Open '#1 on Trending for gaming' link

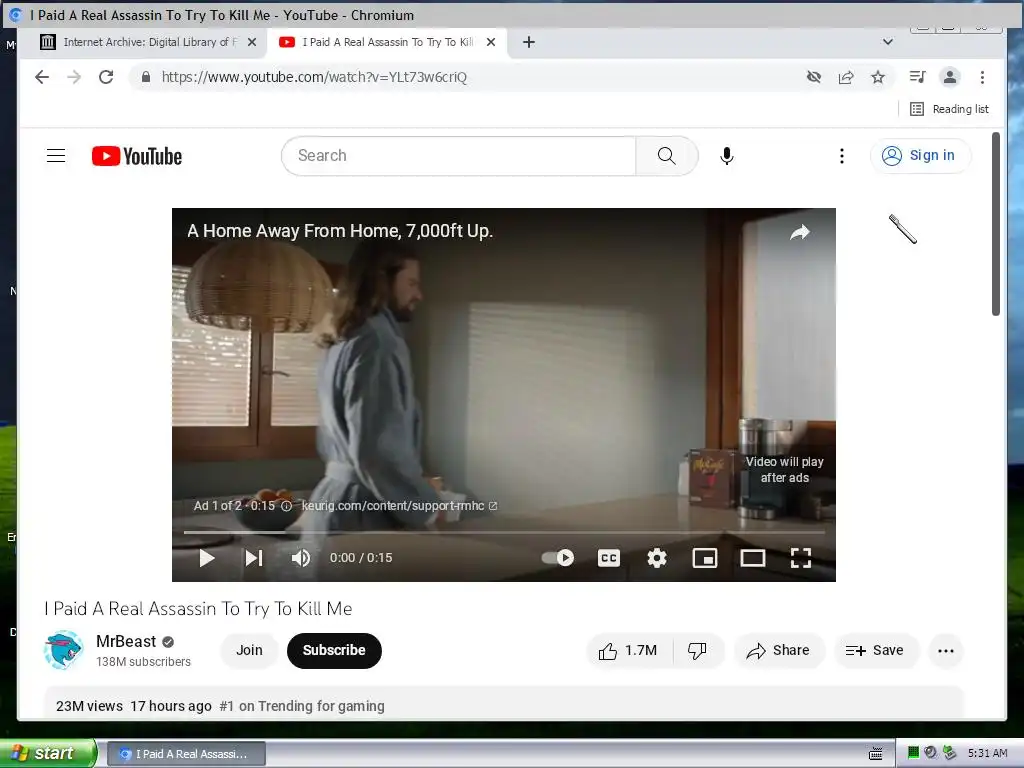coord(302,706)
